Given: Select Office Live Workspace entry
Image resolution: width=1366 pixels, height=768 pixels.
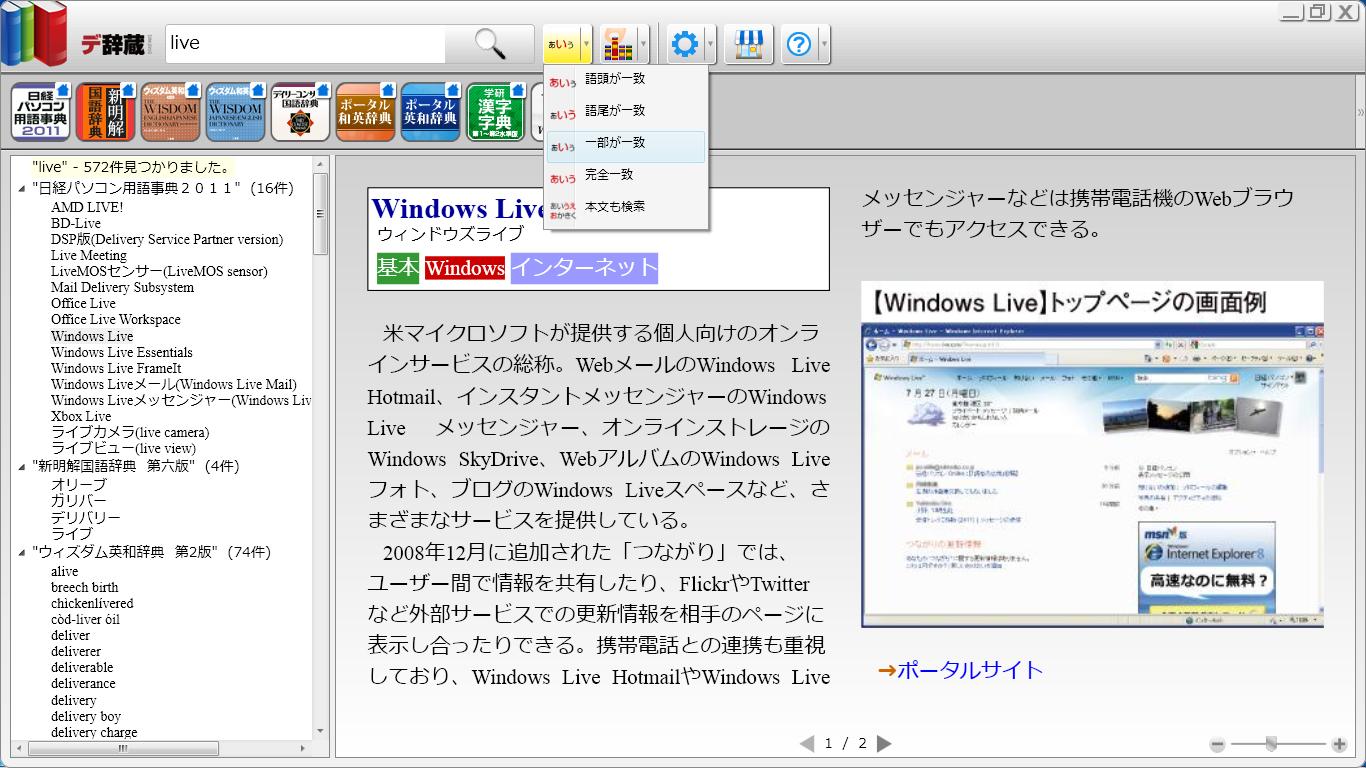Looking at the screenshot, I should coord(116,319).
